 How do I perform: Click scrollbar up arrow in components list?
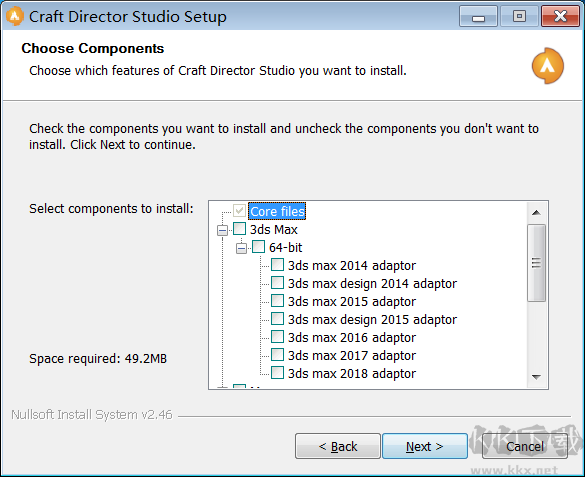coord(536,213)
